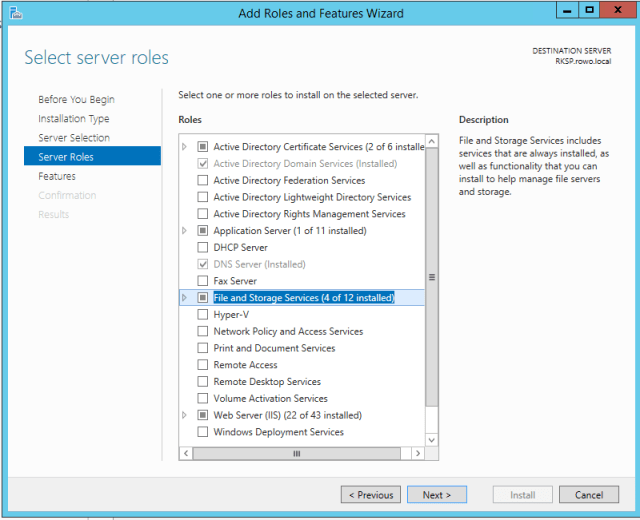The width and height of the screenshot is (640, 520).
Task: Expand Active Directory Certificate Services node
Action: [x=184, y=146]
